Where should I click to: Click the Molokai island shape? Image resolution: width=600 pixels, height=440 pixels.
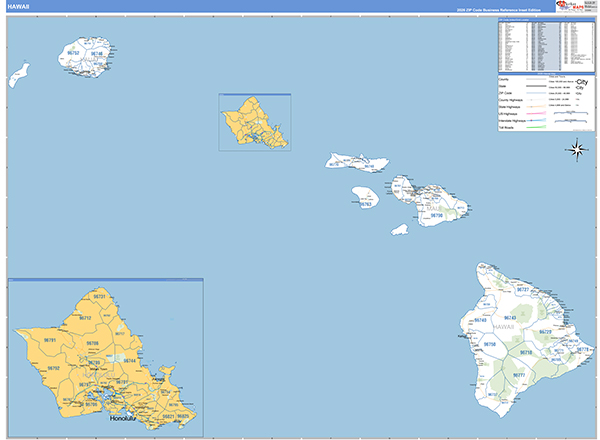click(x=357, y=162)
